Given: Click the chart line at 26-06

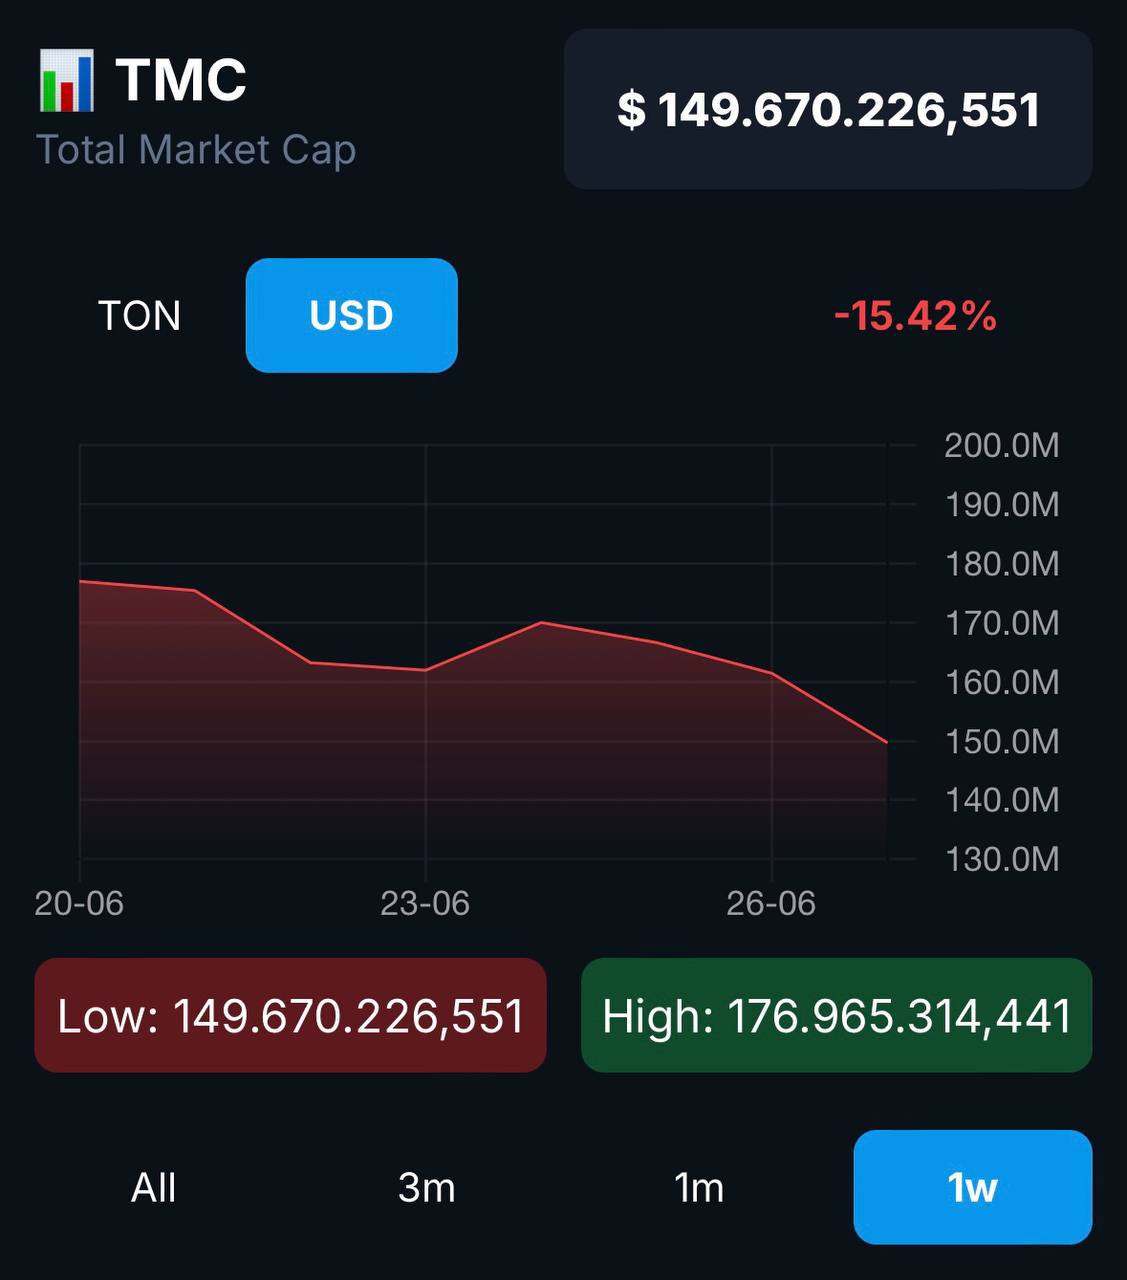Looking at the screenshot, I should 772,673.
